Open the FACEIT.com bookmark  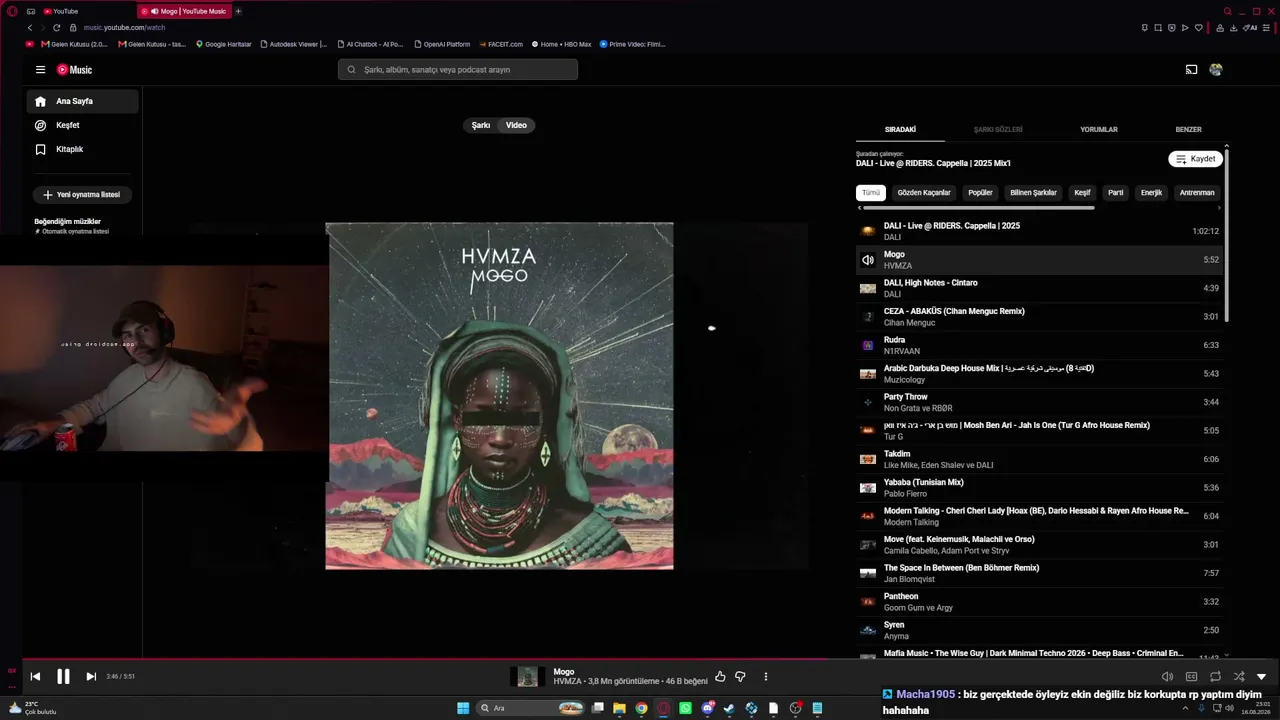[x=501, y=44]
